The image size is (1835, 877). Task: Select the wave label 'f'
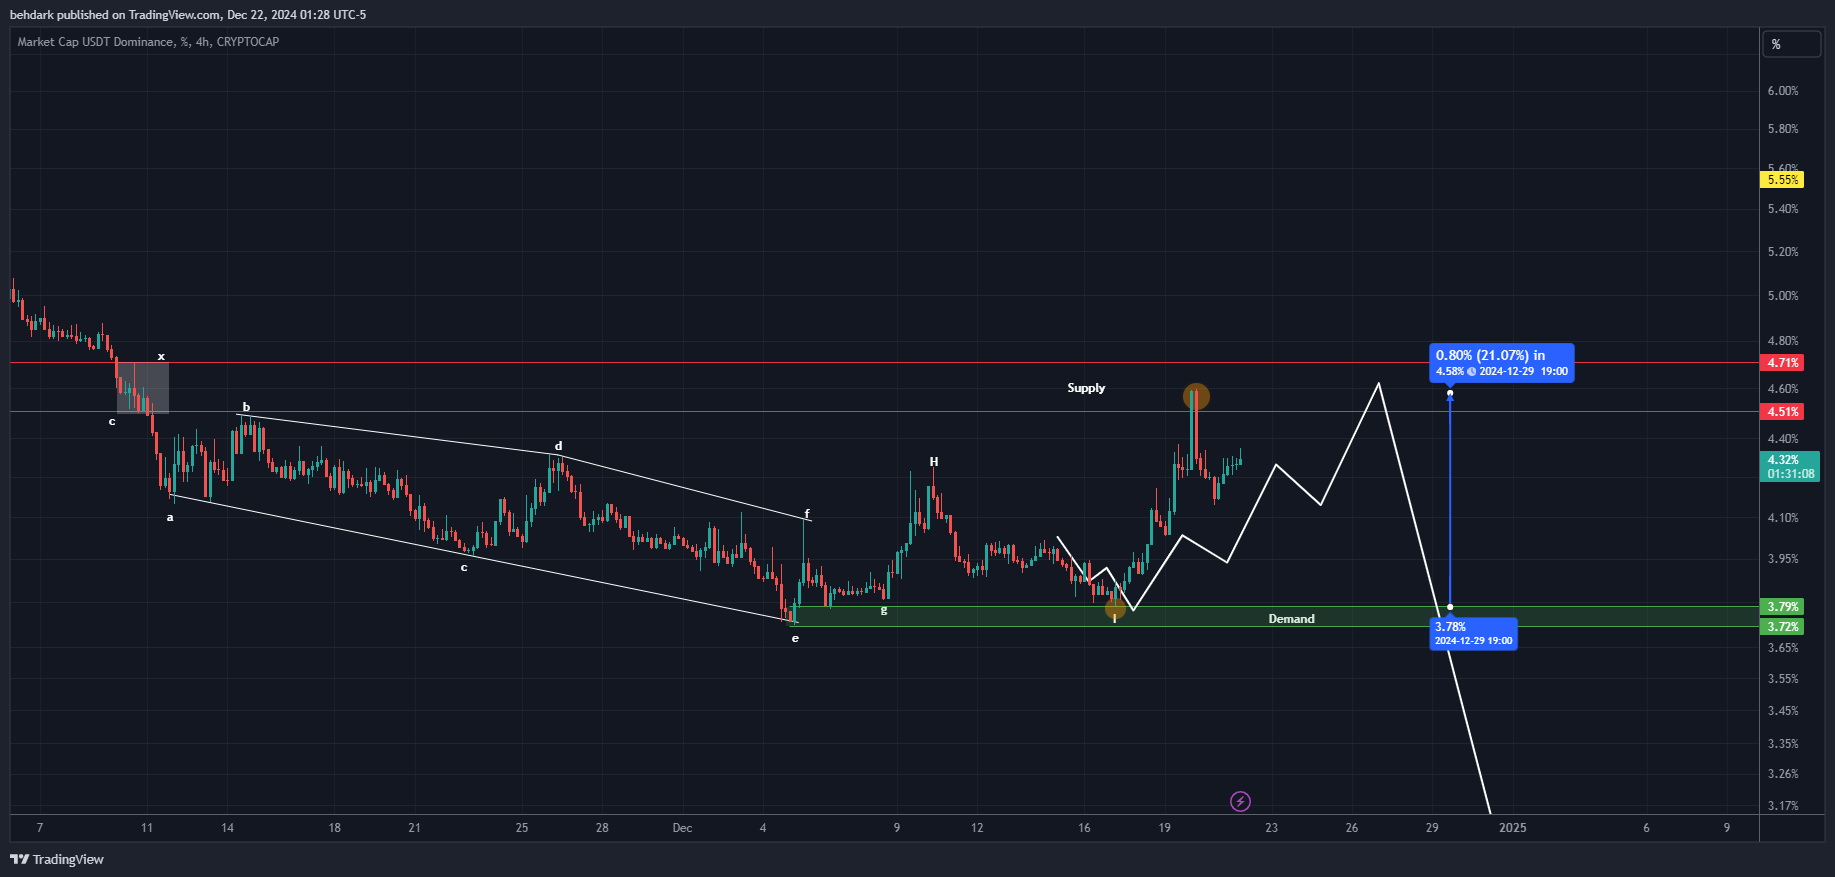click(x=807, y=514)
